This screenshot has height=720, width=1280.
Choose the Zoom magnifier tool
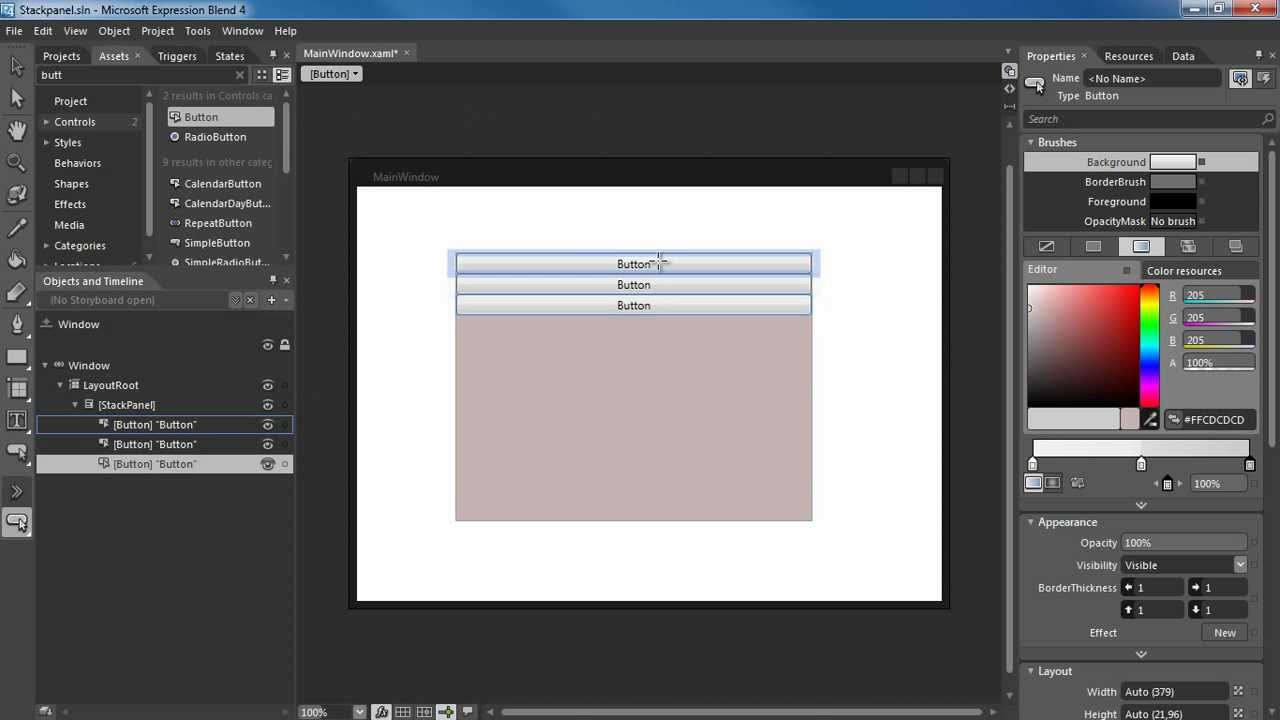pyautogui.click(x=16, y=162)
